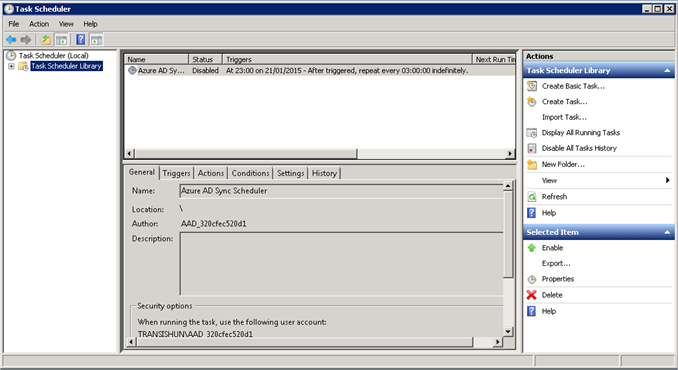The height and width of the screenshot is (370, 678).
Task: Expand the Task Scheduler Library tree node
Action: click(11, 66)
